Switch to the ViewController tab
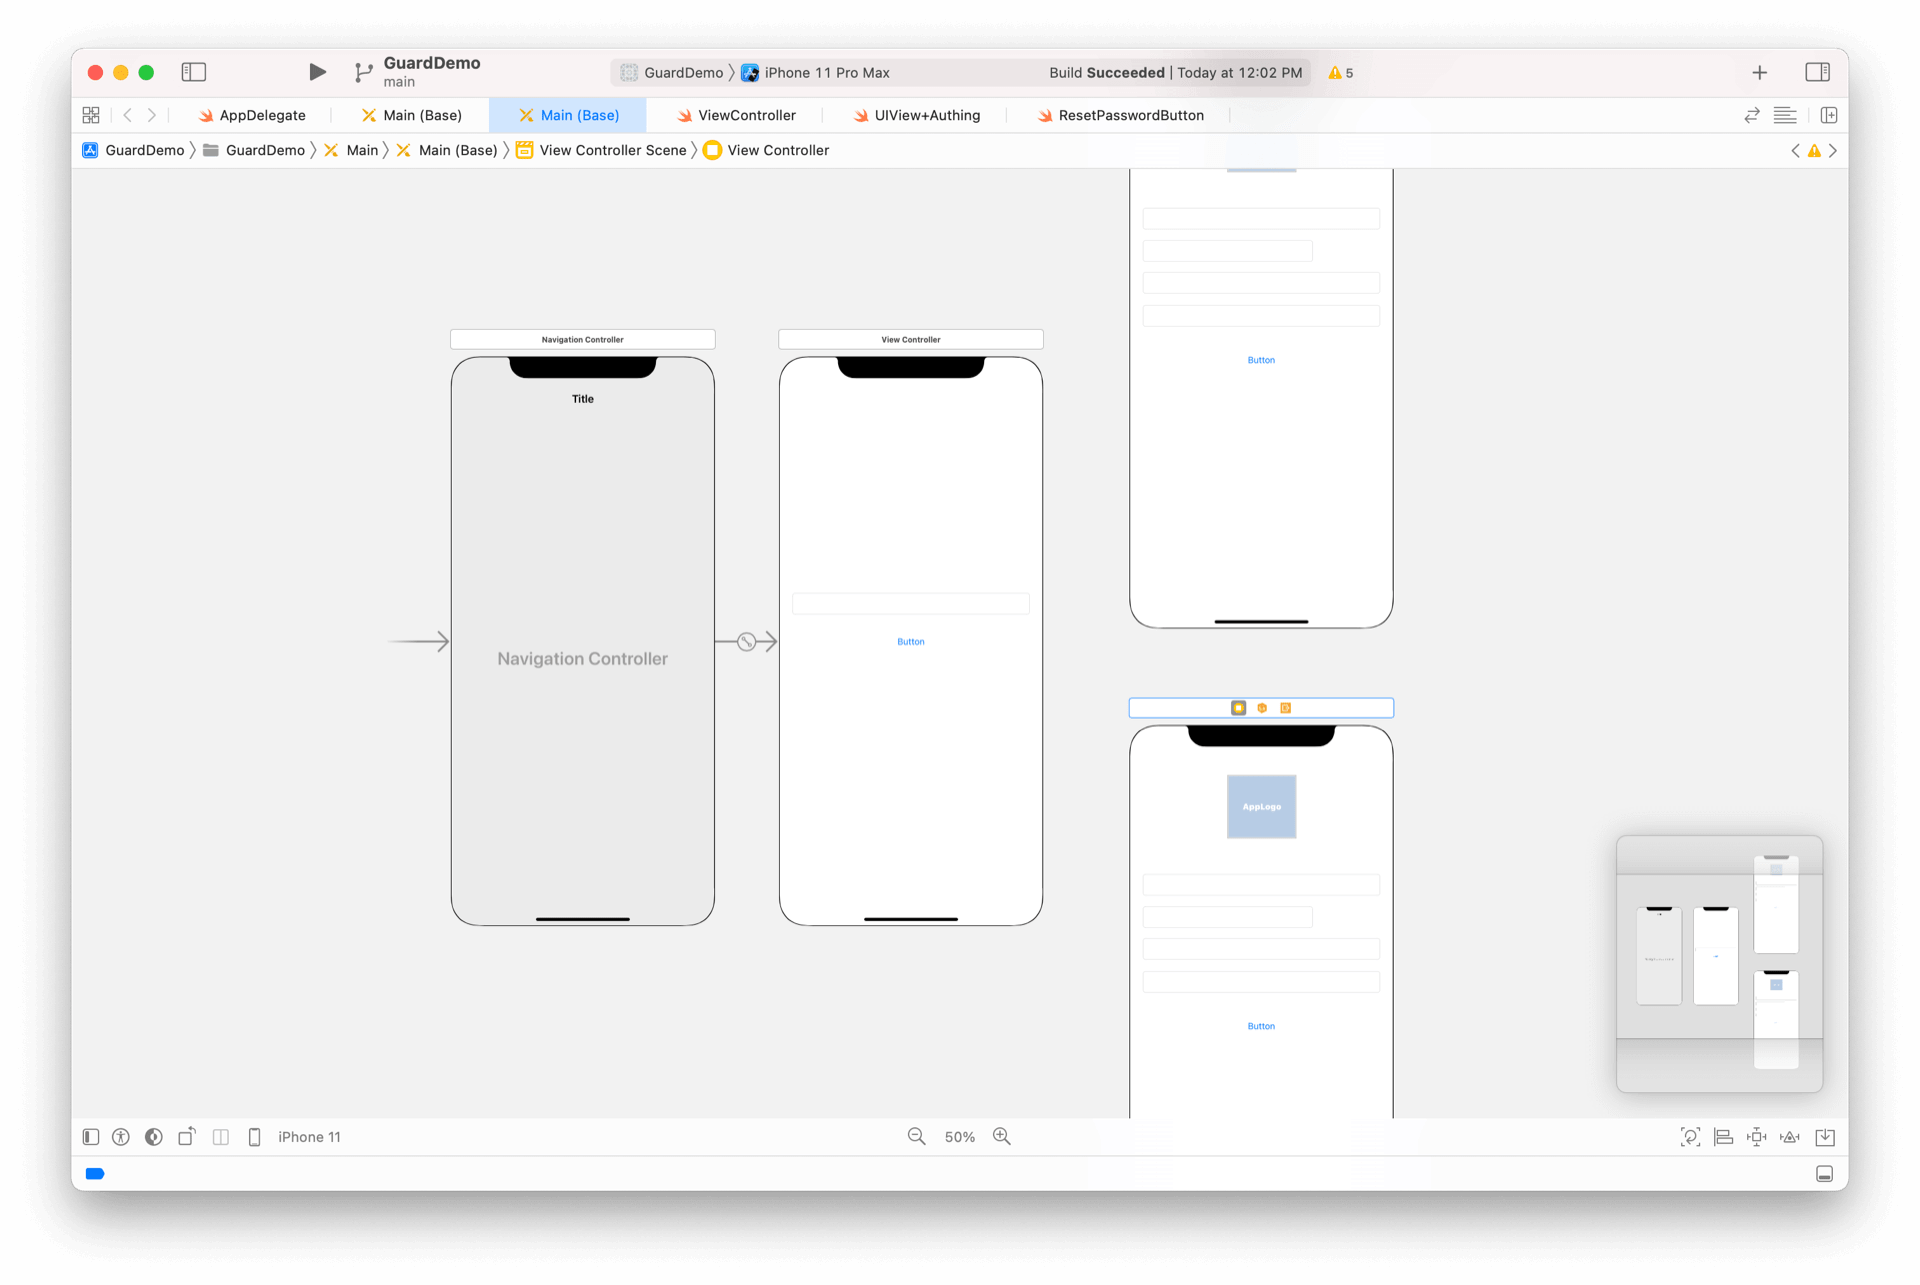Image resolution: width=1920 pixels, height=1285 pixels. pos(746,115)
